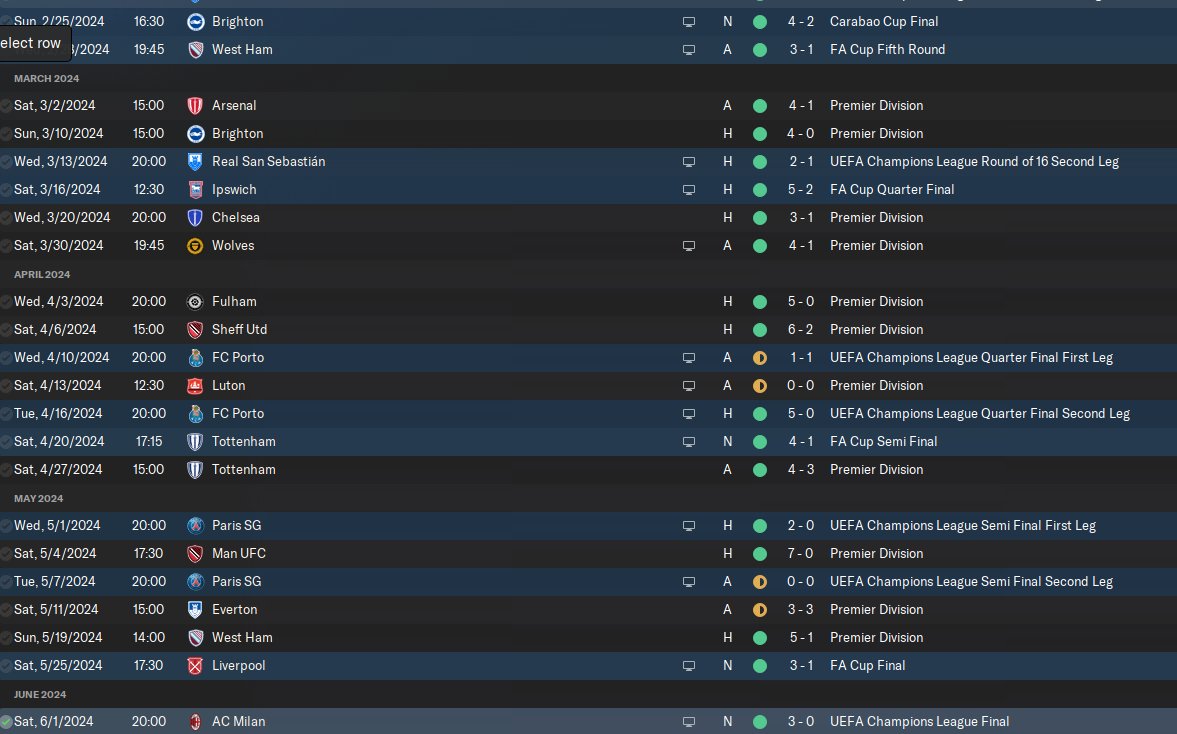Open the 7 - 0 score against Man UFC
The height and width of the screenshot is (734, 1177).
800,554
